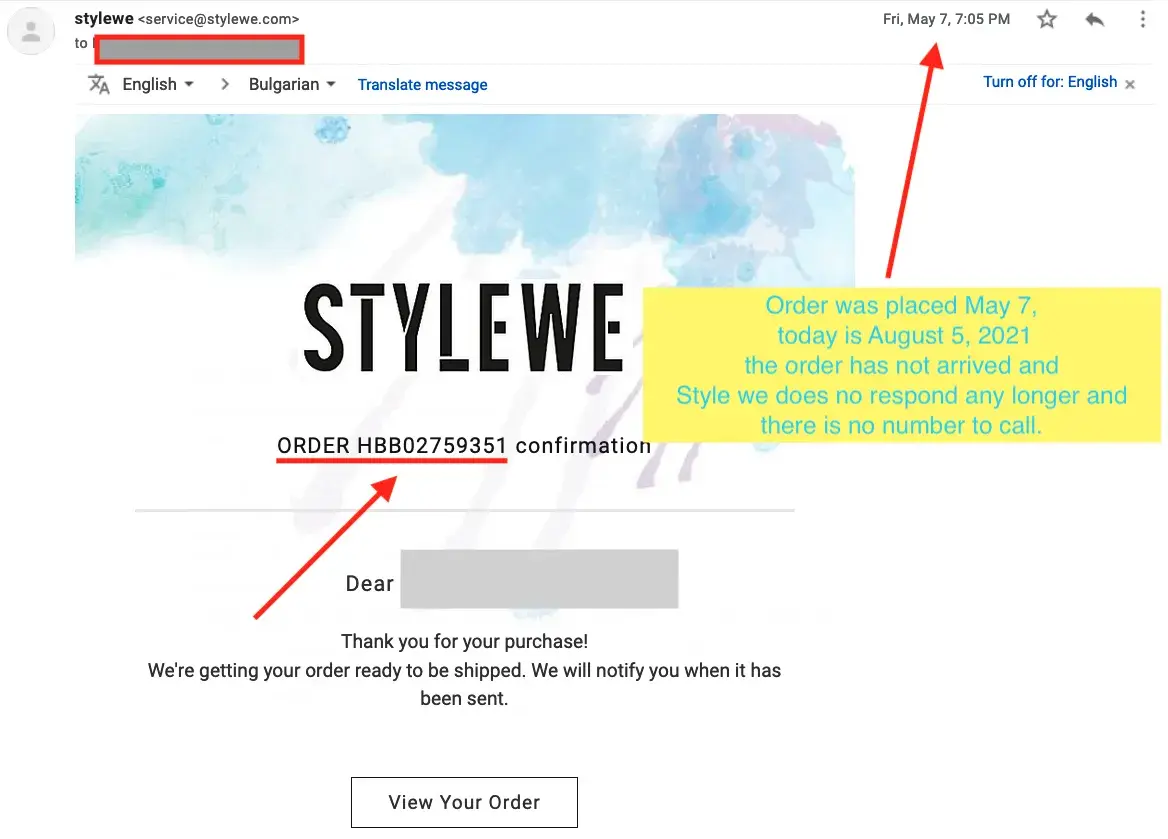Star this Stylewe email

[1047, 19]
